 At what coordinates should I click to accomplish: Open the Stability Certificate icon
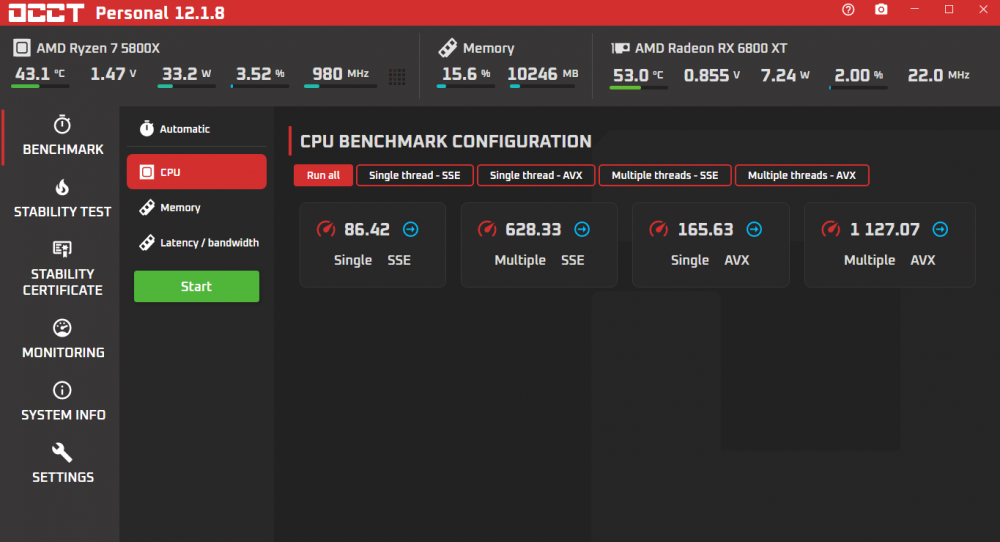(62, 249)
